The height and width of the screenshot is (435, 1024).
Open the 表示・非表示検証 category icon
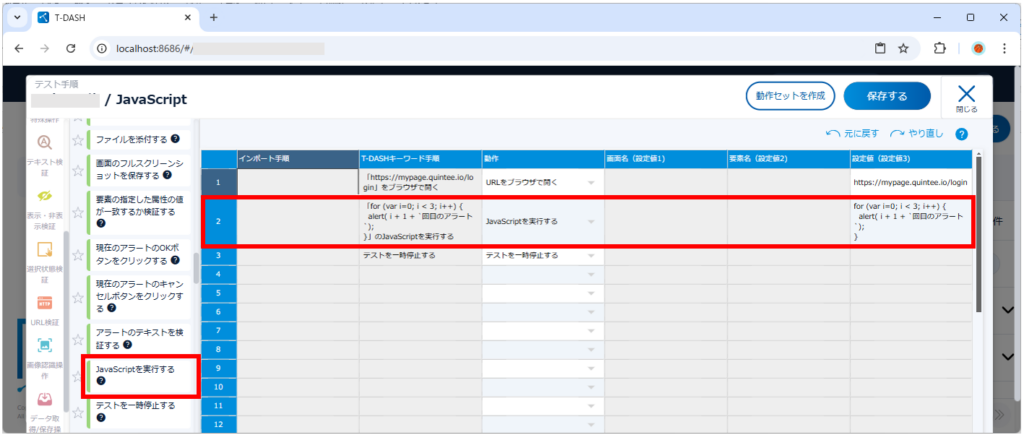coord(43,196)
